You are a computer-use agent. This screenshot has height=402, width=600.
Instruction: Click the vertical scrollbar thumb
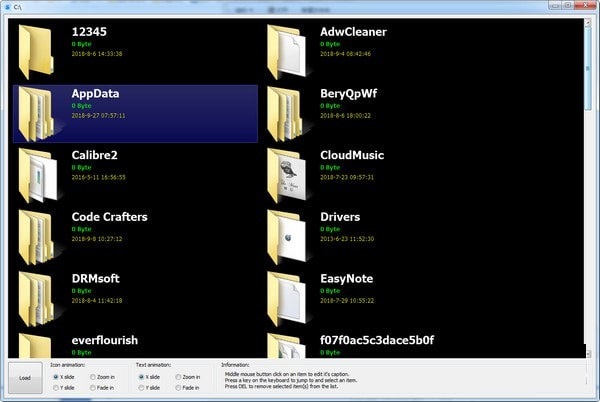click(x=588, y=69)
